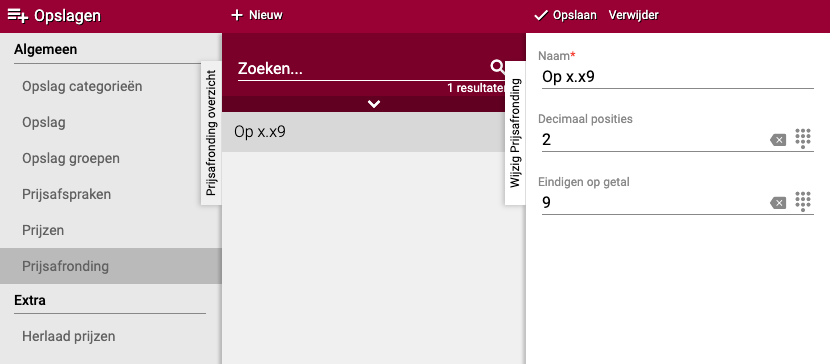The height and width of the screenshot is (364, 830).
Task: Open numeric keypad for Decimaal posities
Action: pos(803,139)
